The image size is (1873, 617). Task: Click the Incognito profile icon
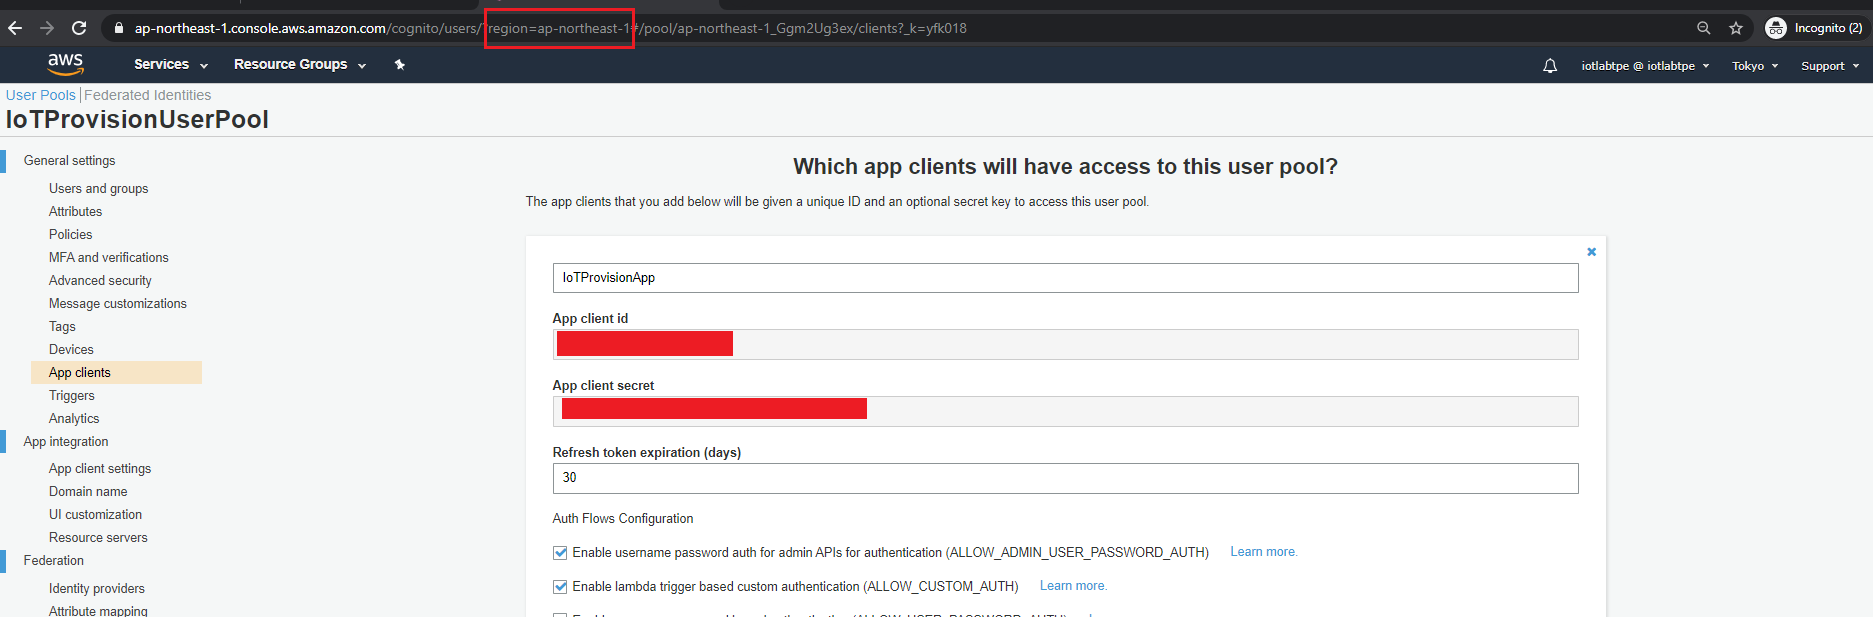coord(1776,28)
